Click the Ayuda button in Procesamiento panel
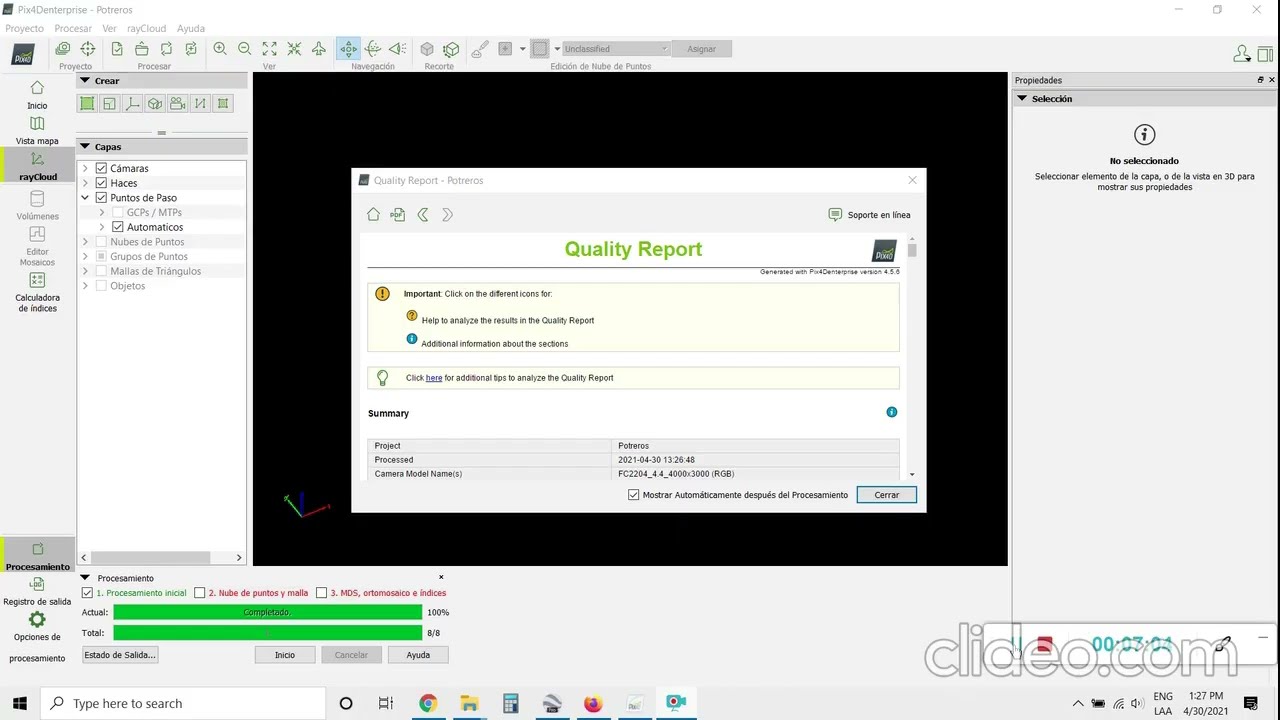The image size is (1280, 720). [418, 655]
